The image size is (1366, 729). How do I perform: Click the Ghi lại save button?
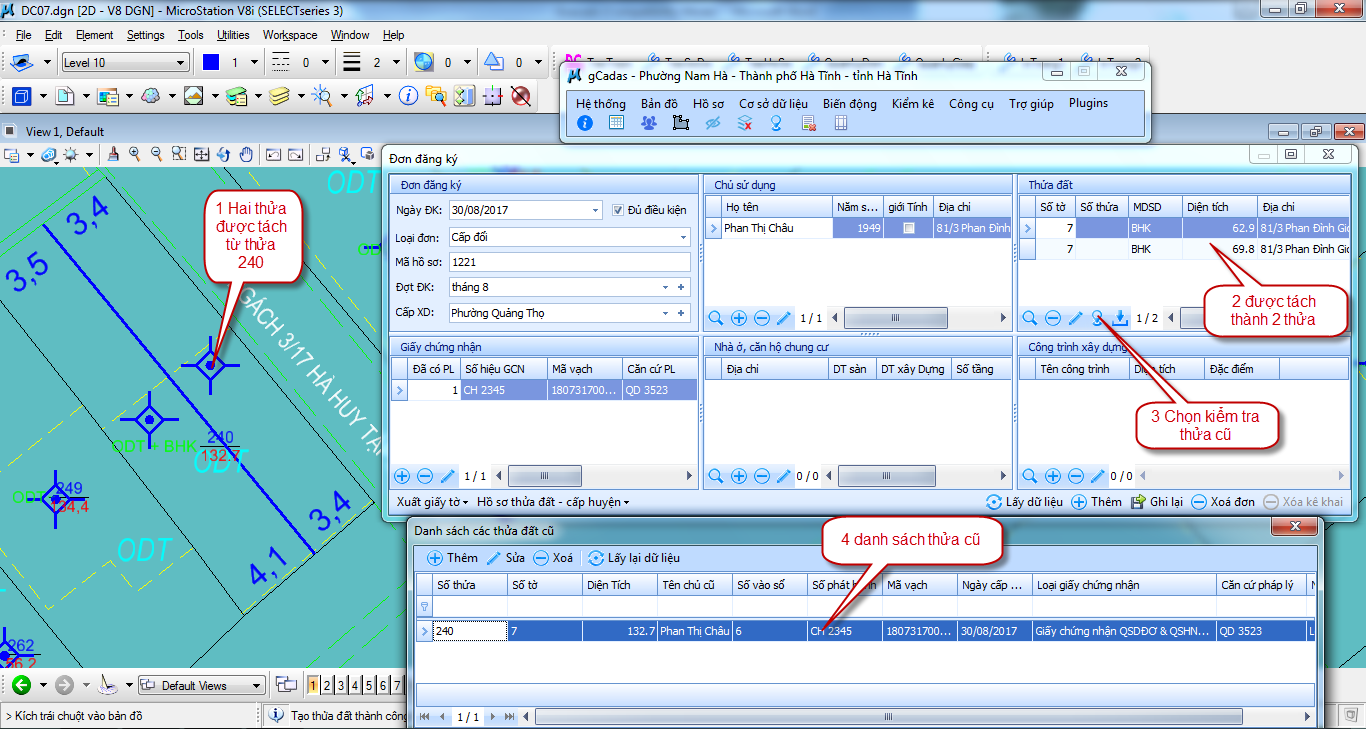[1157, 502]
